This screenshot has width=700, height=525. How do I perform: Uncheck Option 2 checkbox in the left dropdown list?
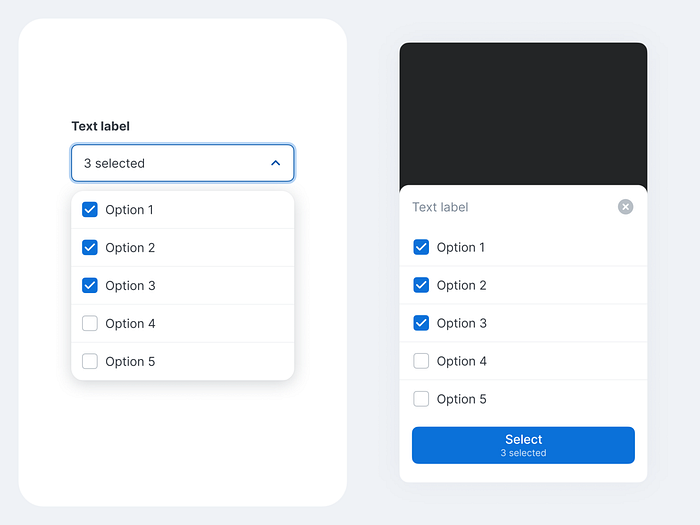[x=90, y=248]
